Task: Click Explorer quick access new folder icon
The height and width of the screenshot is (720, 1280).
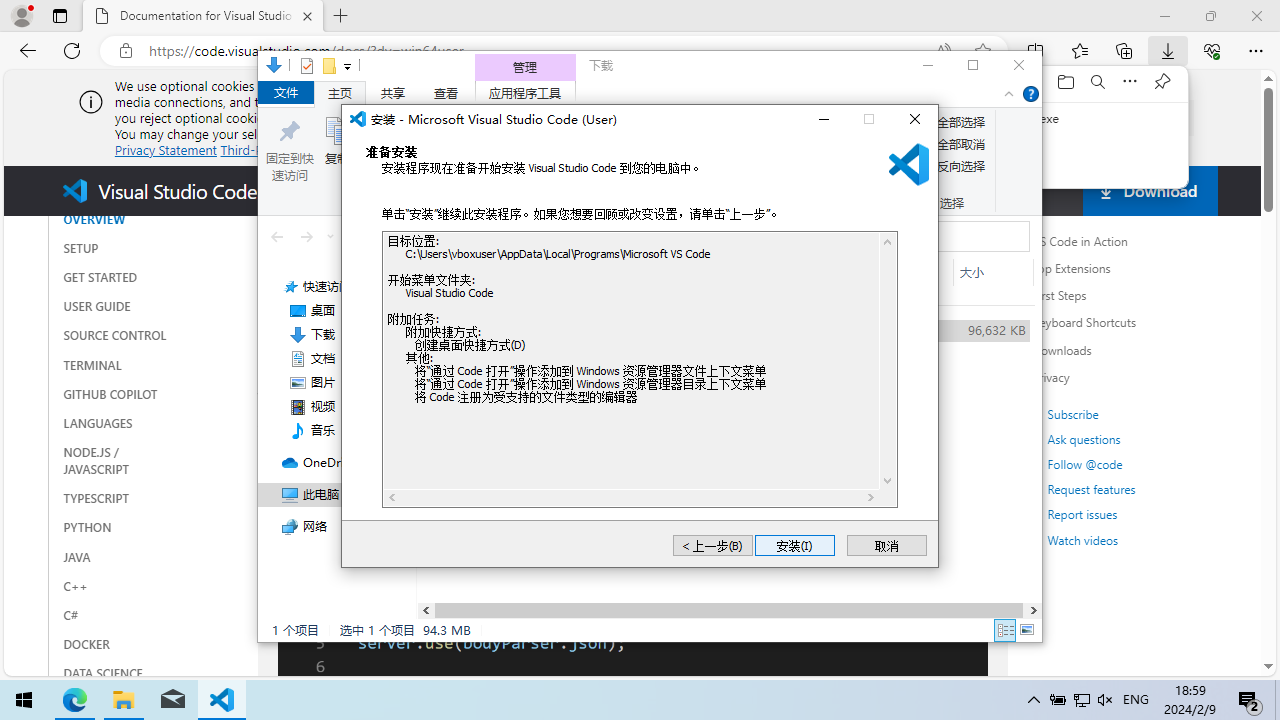Action: coord(328,66)
